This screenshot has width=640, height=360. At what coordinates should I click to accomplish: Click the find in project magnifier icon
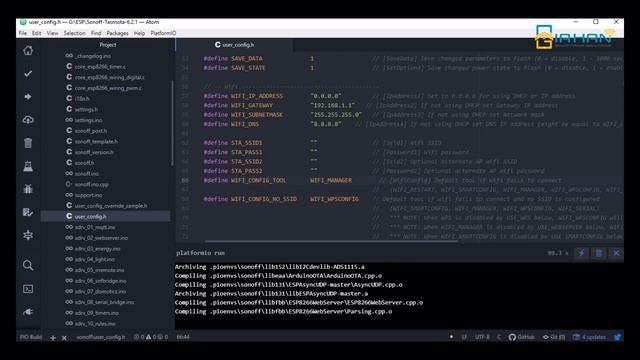click(x=28, y=265)
